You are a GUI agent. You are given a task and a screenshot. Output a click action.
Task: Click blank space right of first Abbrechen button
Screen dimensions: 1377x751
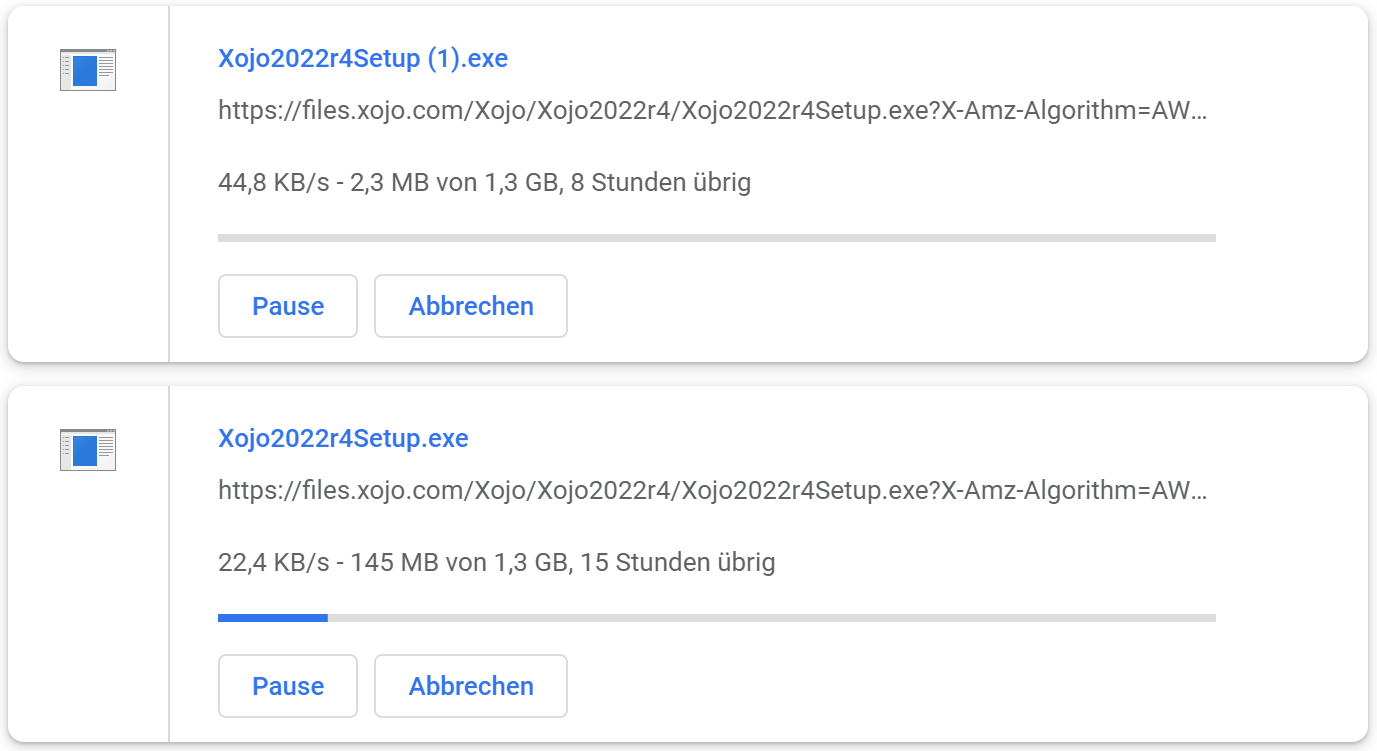pos(900,306)
